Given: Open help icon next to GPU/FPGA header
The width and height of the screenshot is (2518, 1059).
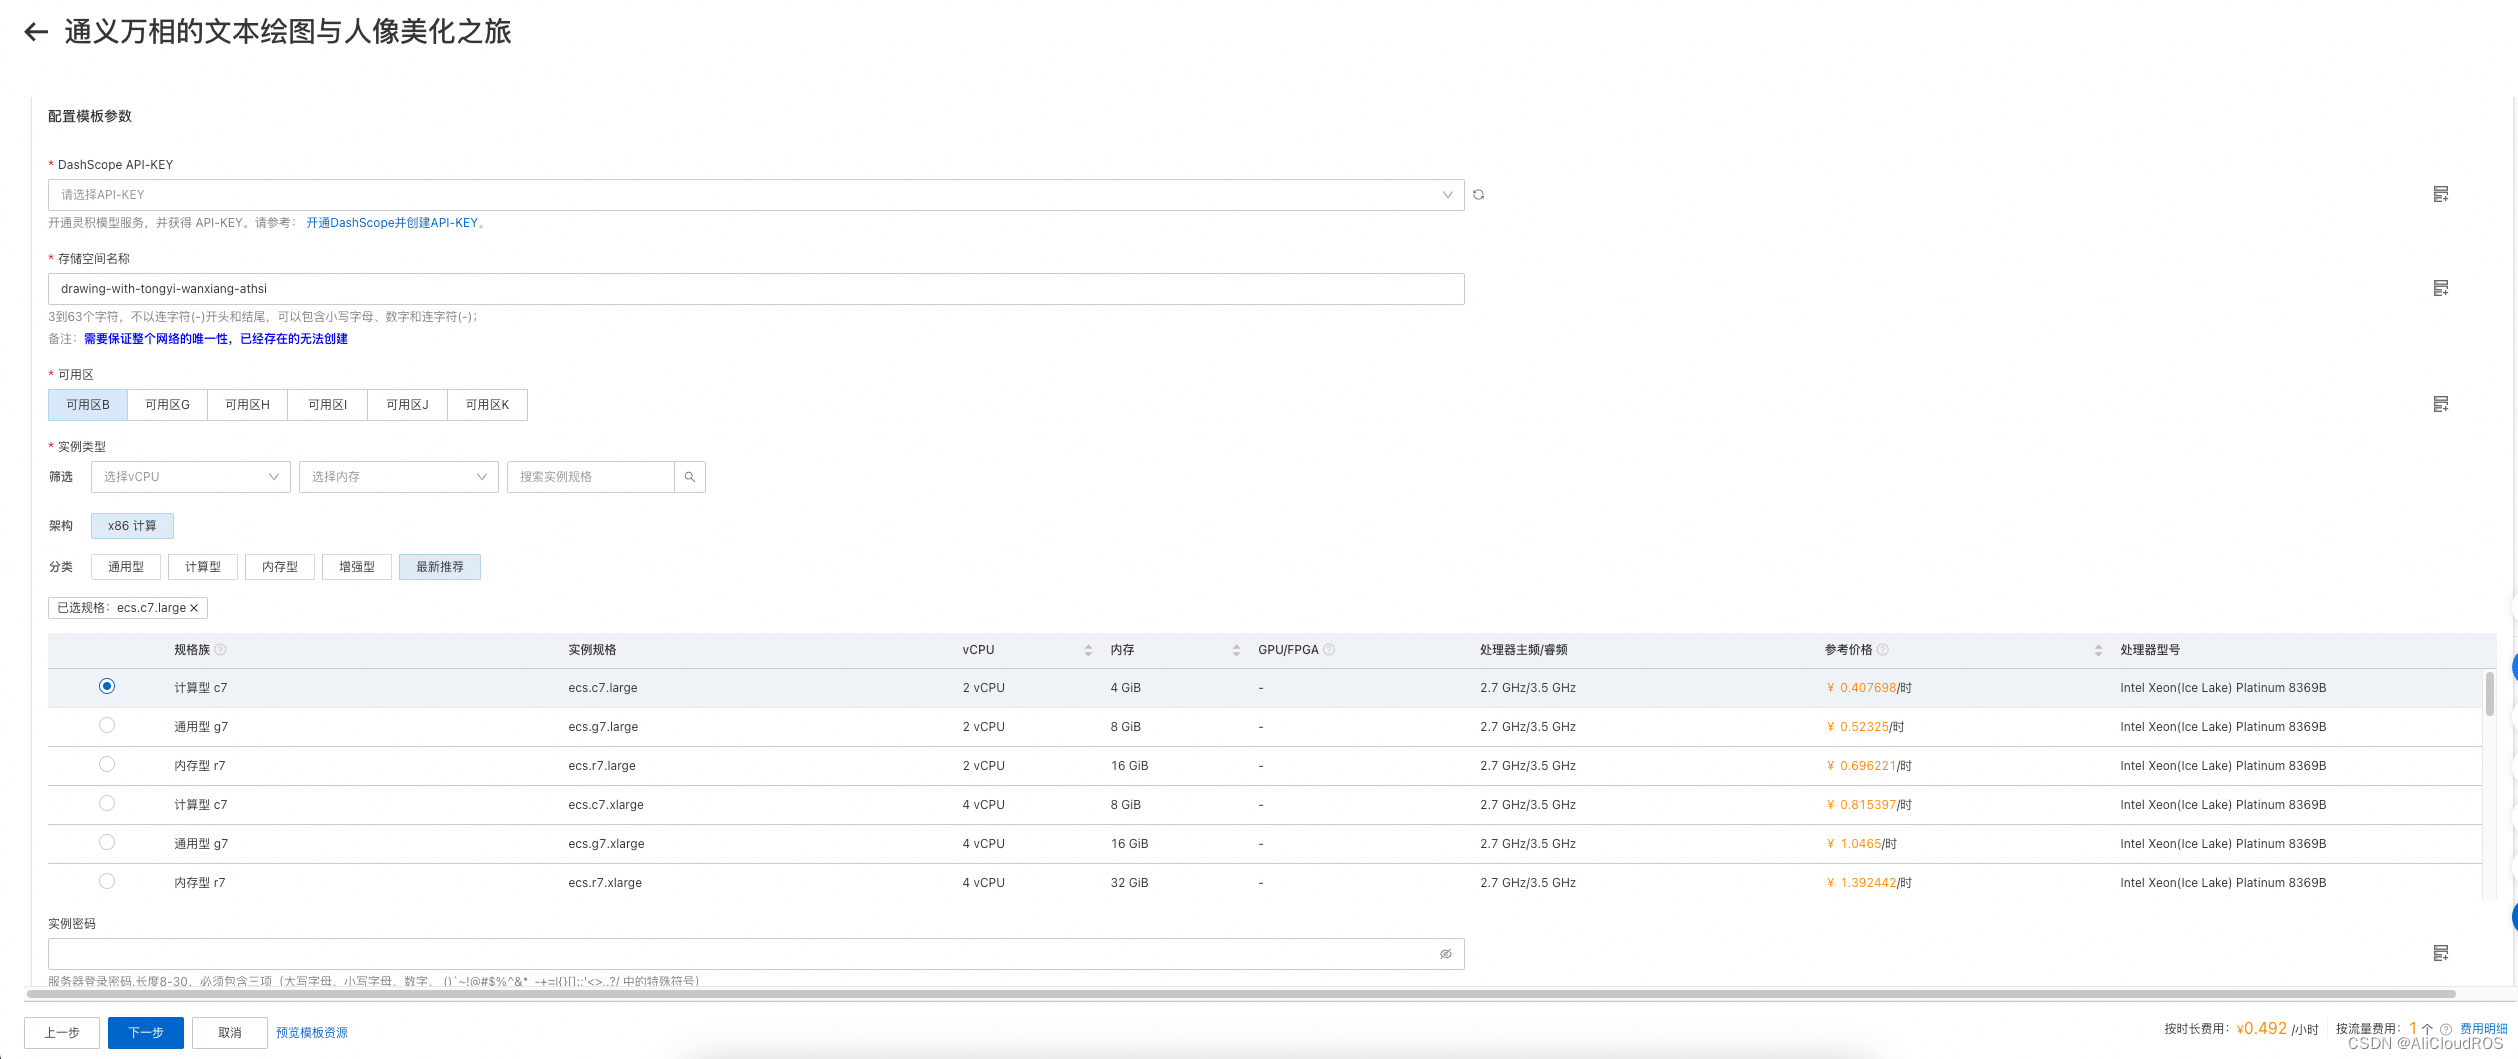Looking at the screenshot, I should (1329, 650).
